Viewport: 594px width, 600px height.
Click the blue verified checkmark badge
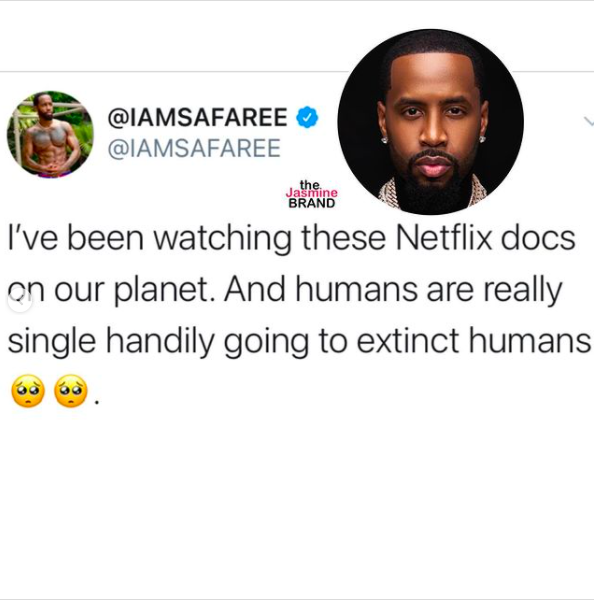(307, 117)
